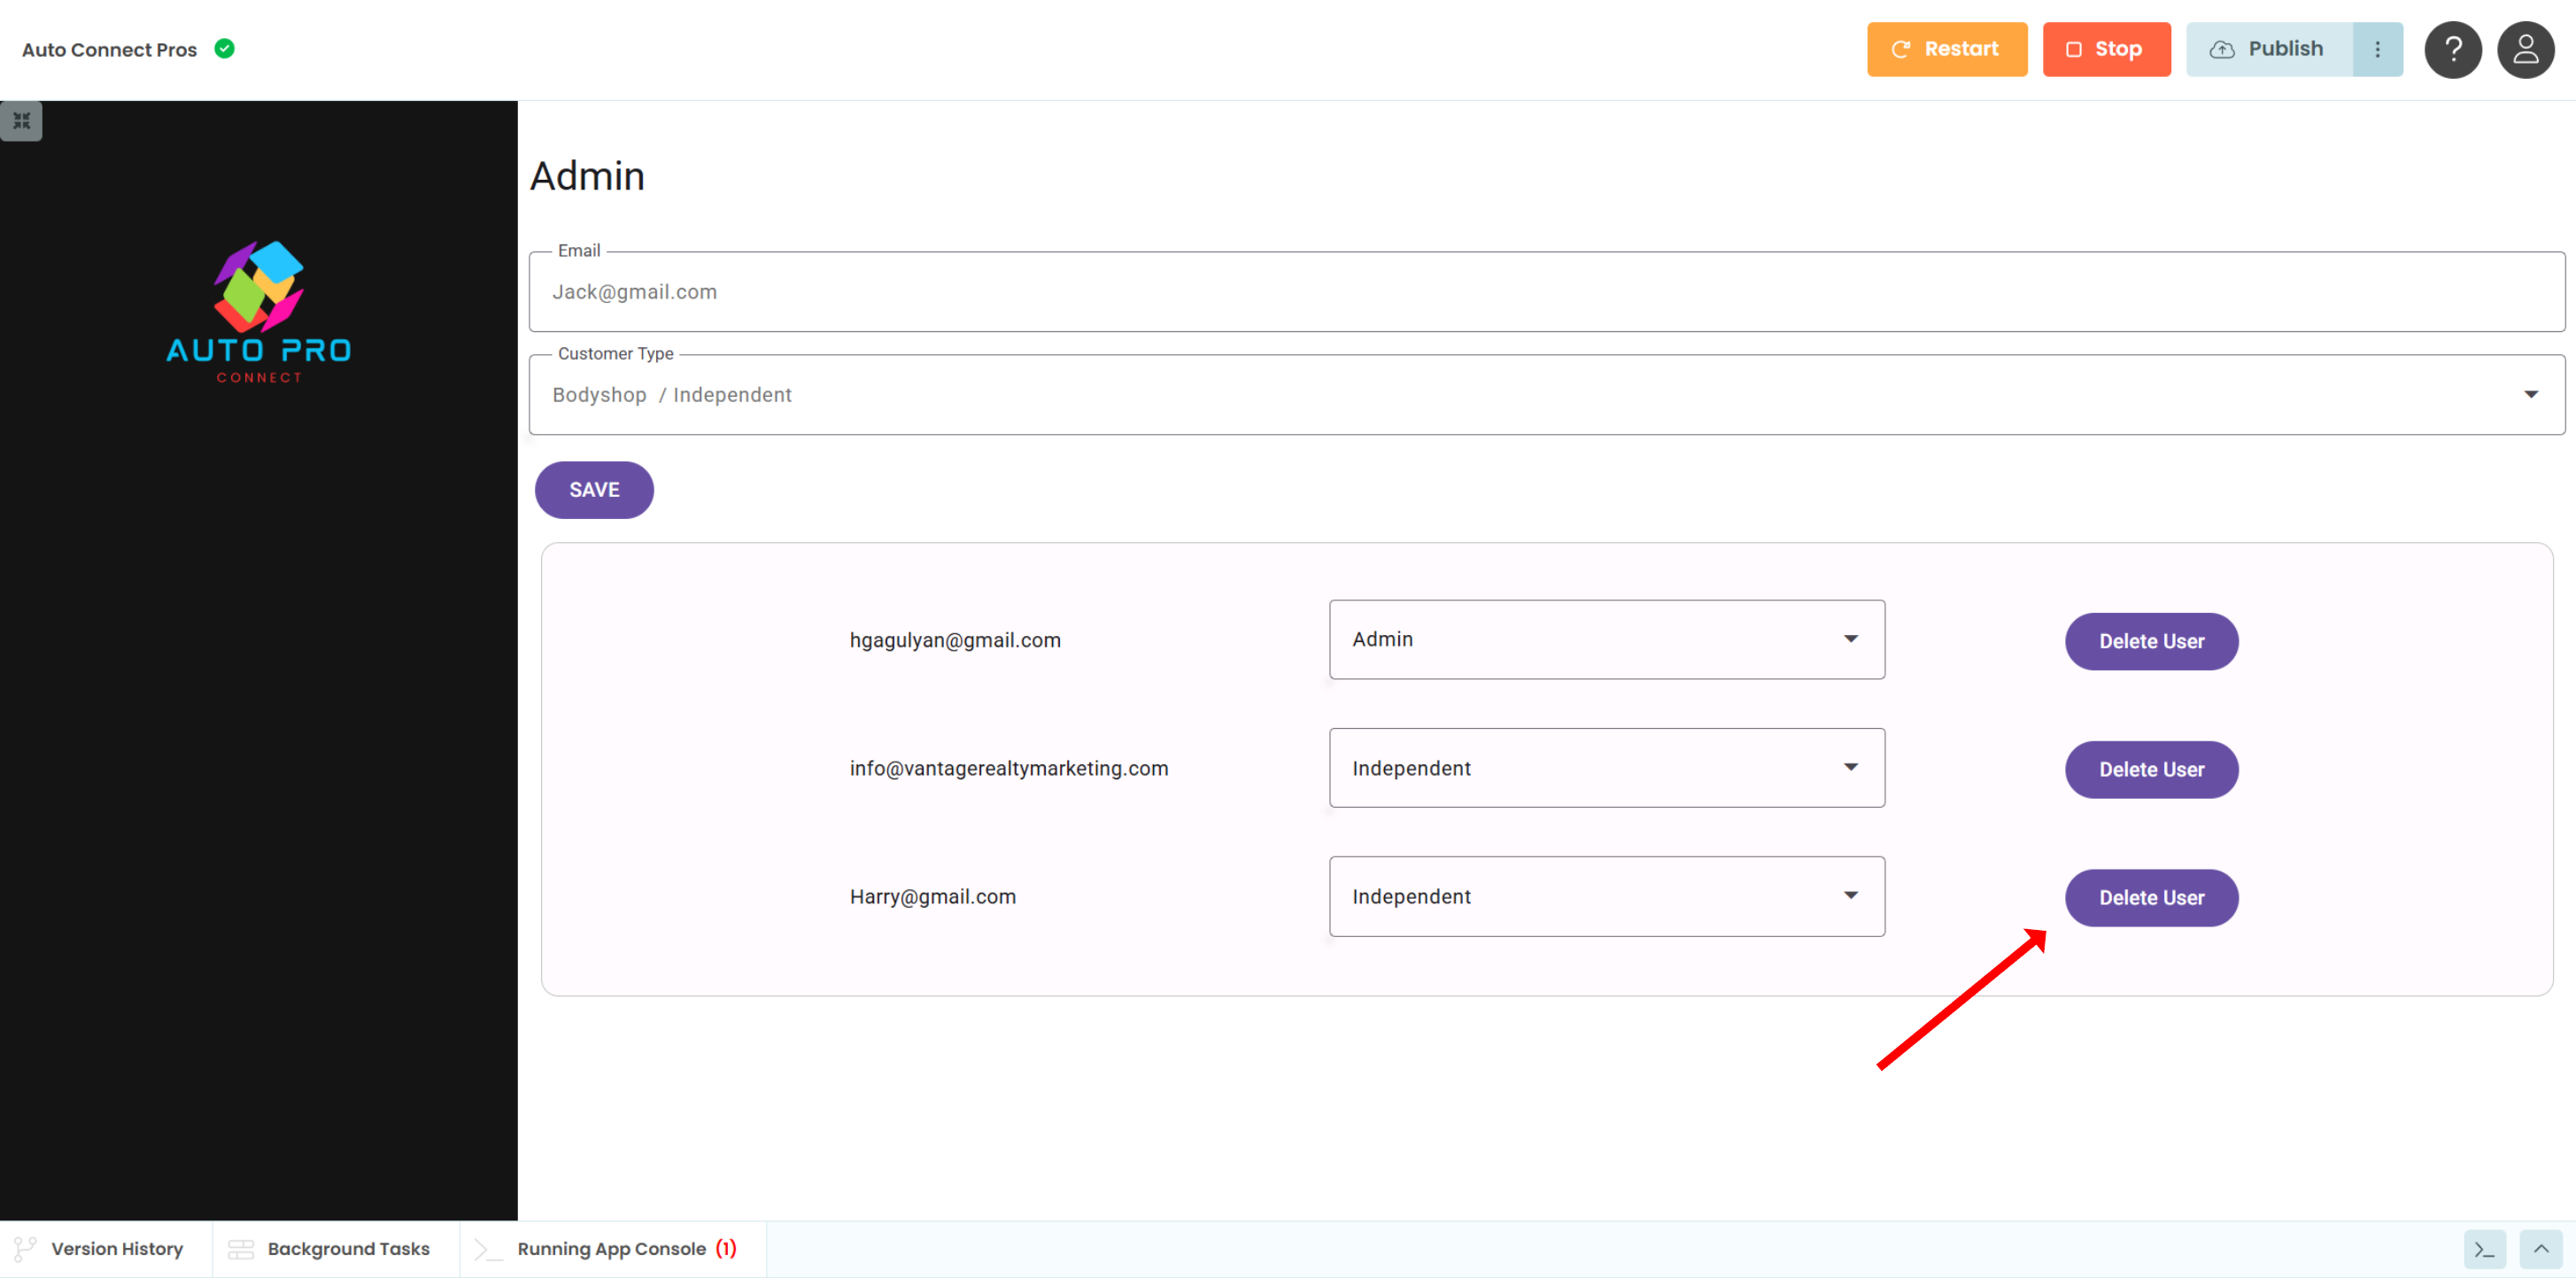Expand the bottom panel chevron-up icon
Image resolution: width=2576 pixels, height=1278 pixels.
(x=2540, y=1249)
